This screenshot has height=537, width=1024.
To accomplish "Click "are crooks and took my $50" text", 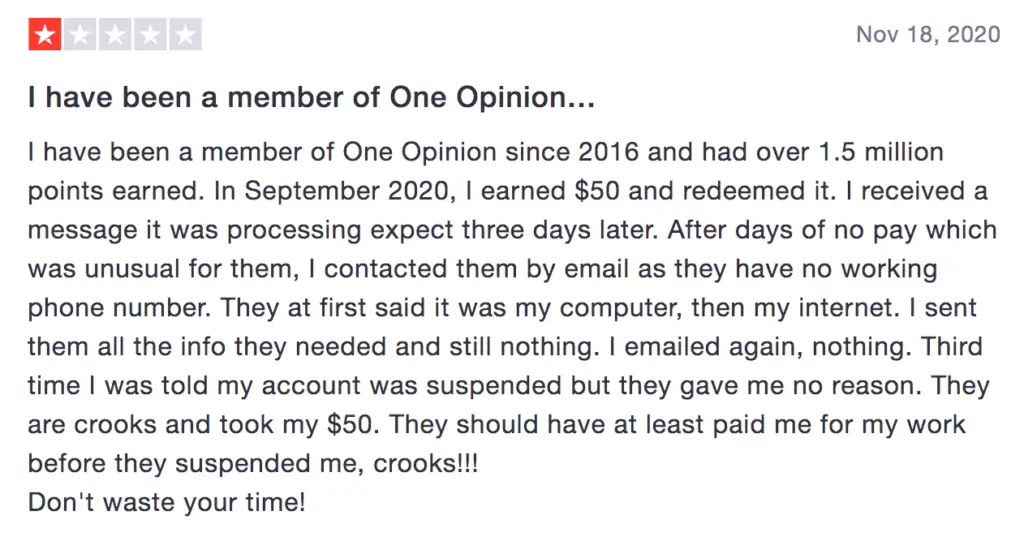I will 200,425.
